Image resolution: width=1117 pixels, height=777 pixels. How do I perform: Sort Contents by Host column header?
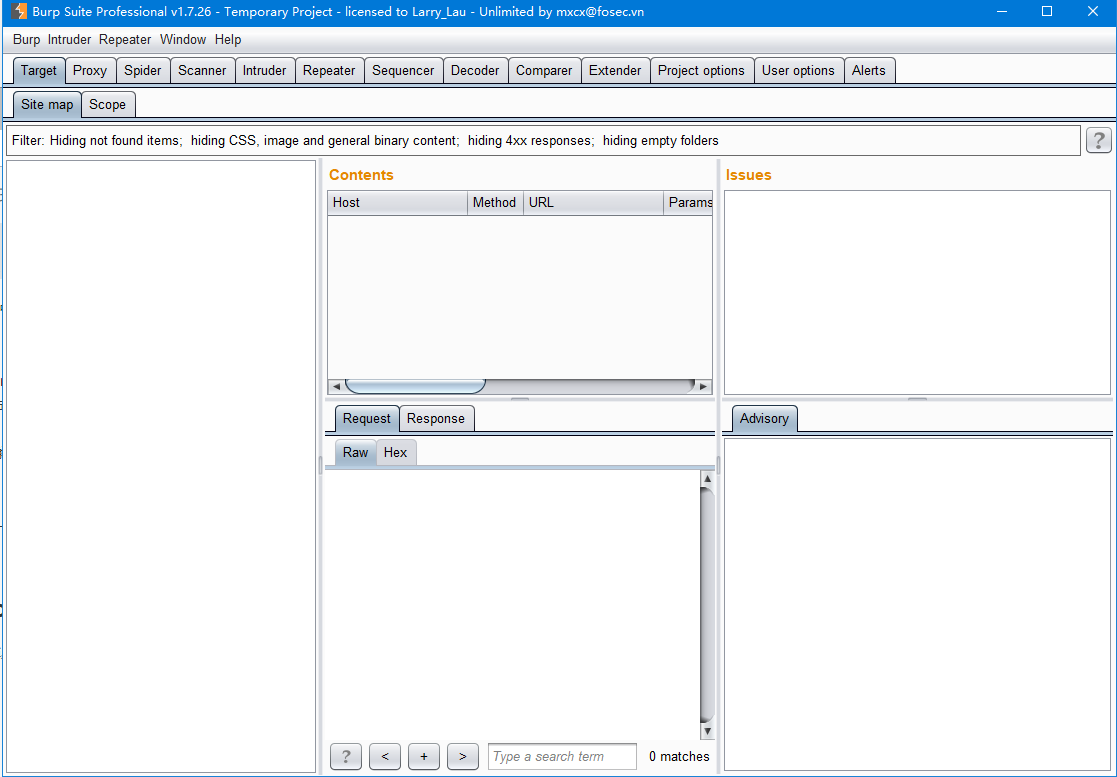click(398, 203)
